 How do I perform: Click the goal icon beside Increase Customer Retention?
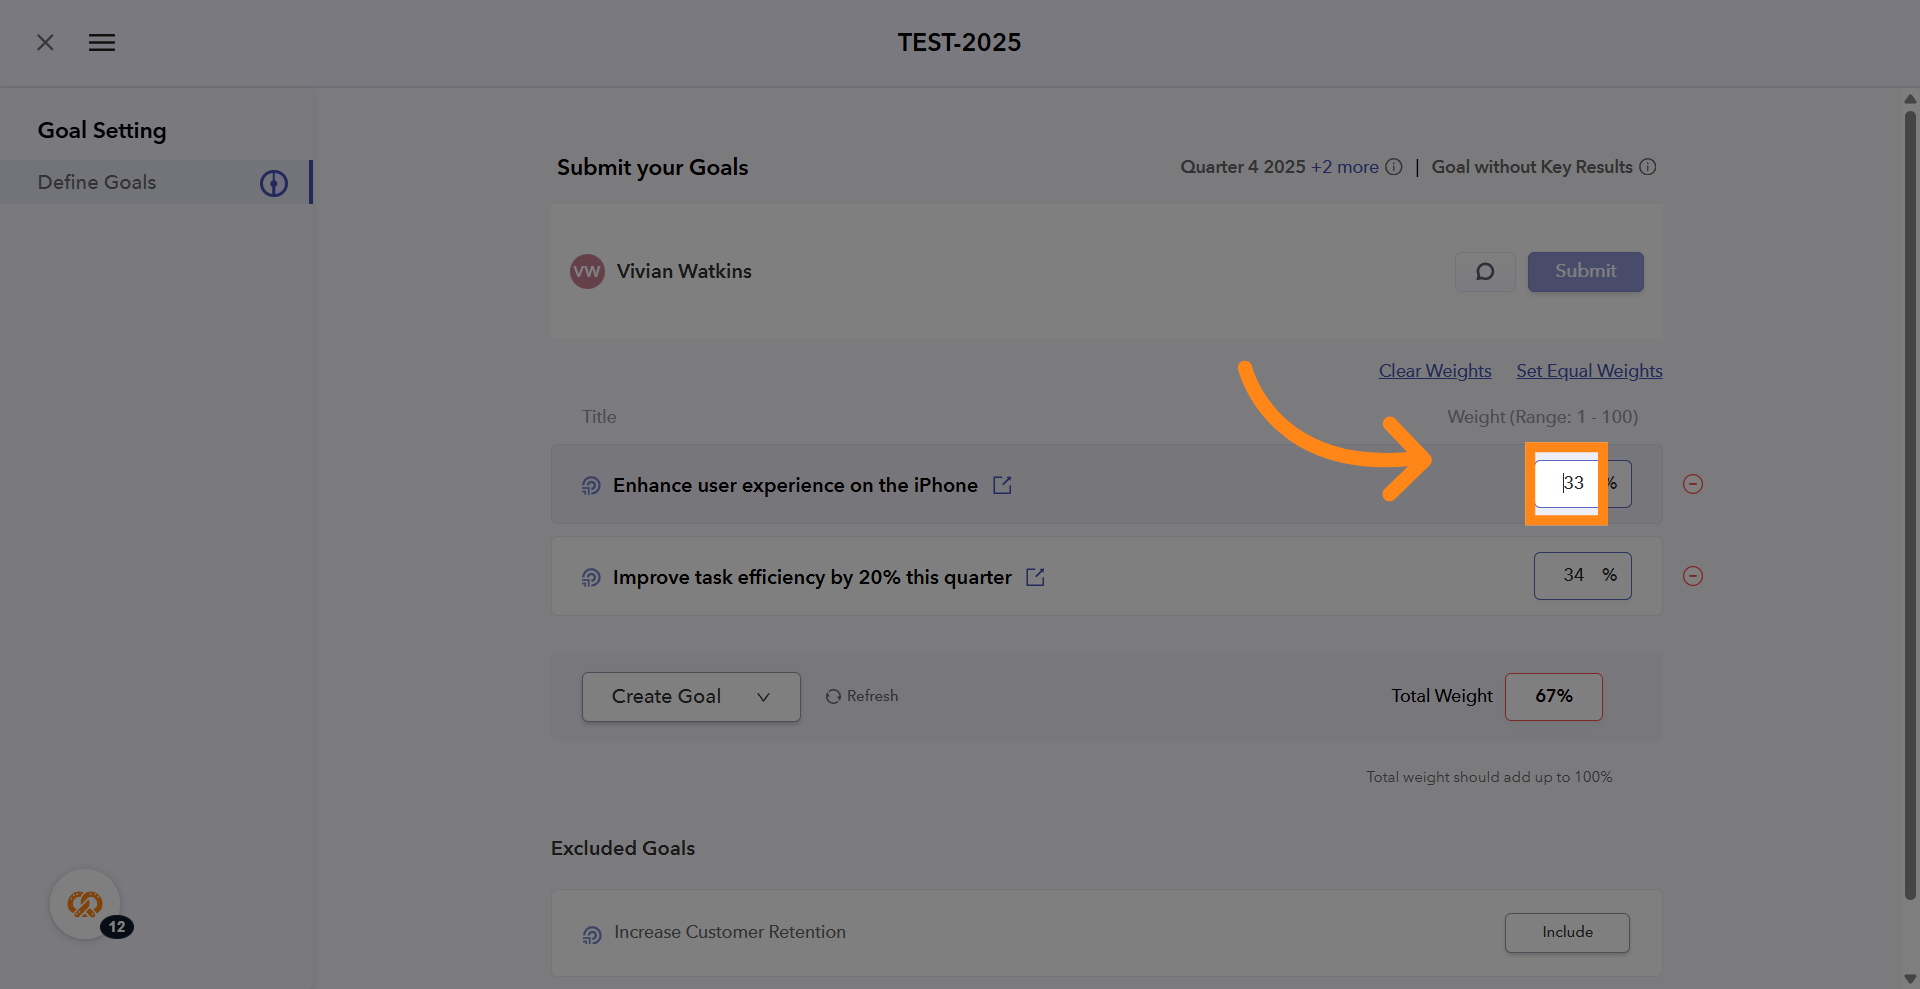(591, 934)
